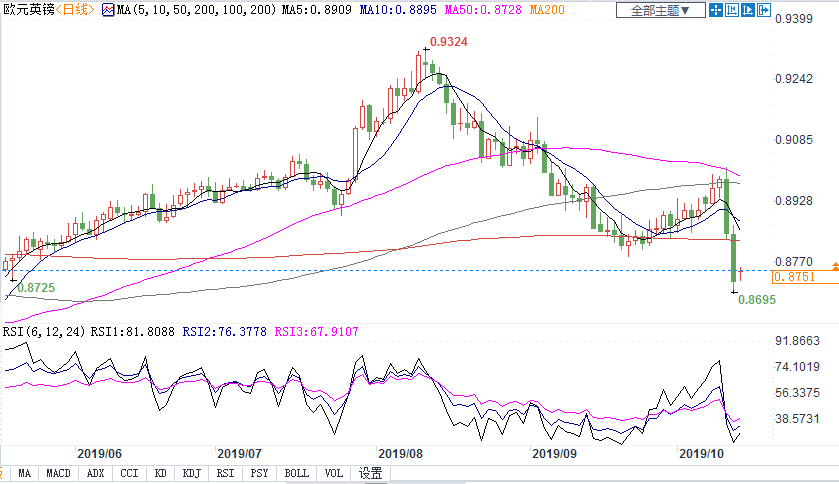Switch to the MACD indicator tab
839x484 pixels.
pos(58,474)
